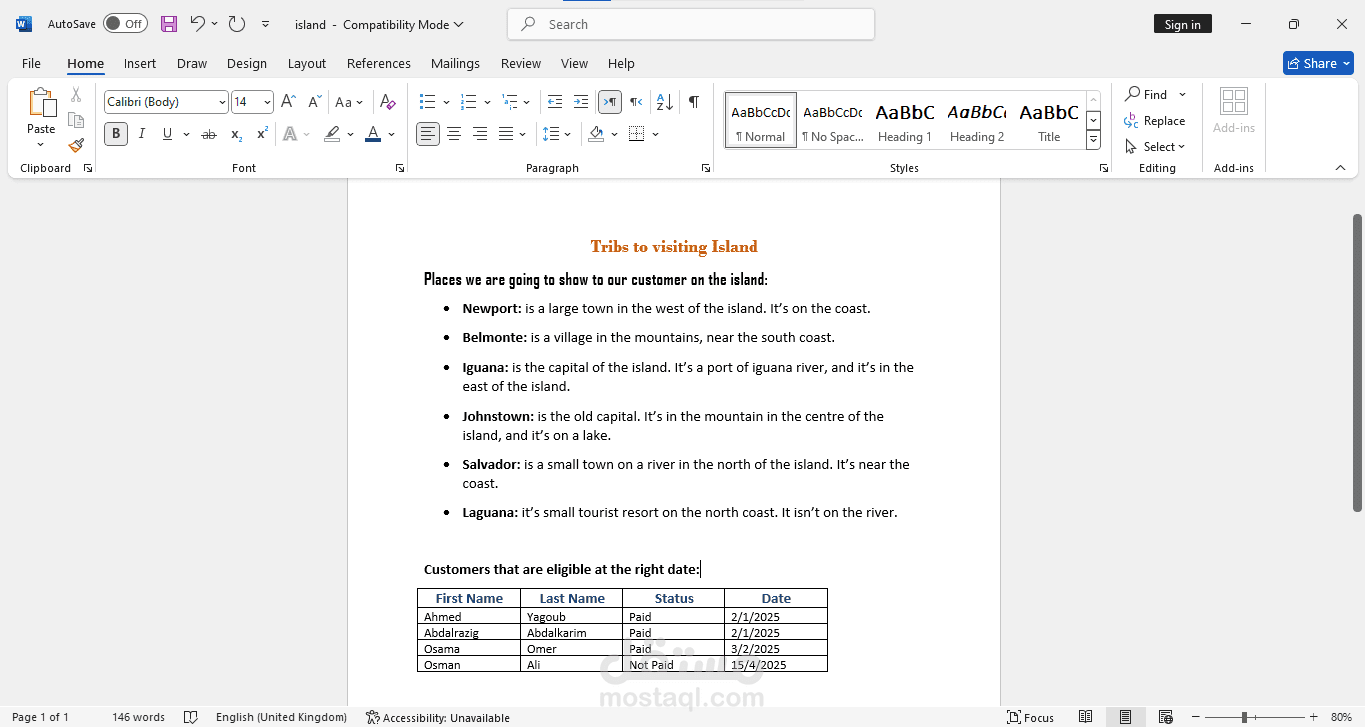Apply the Heading 1 style
Image resolution: width=1365 pixels, height=727 pixels.
coord(905,120)
